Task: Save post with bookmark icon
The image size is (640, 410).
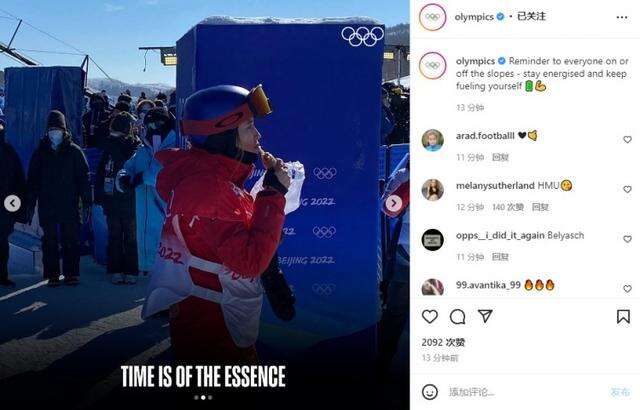Action: click(x=623, y=317)
